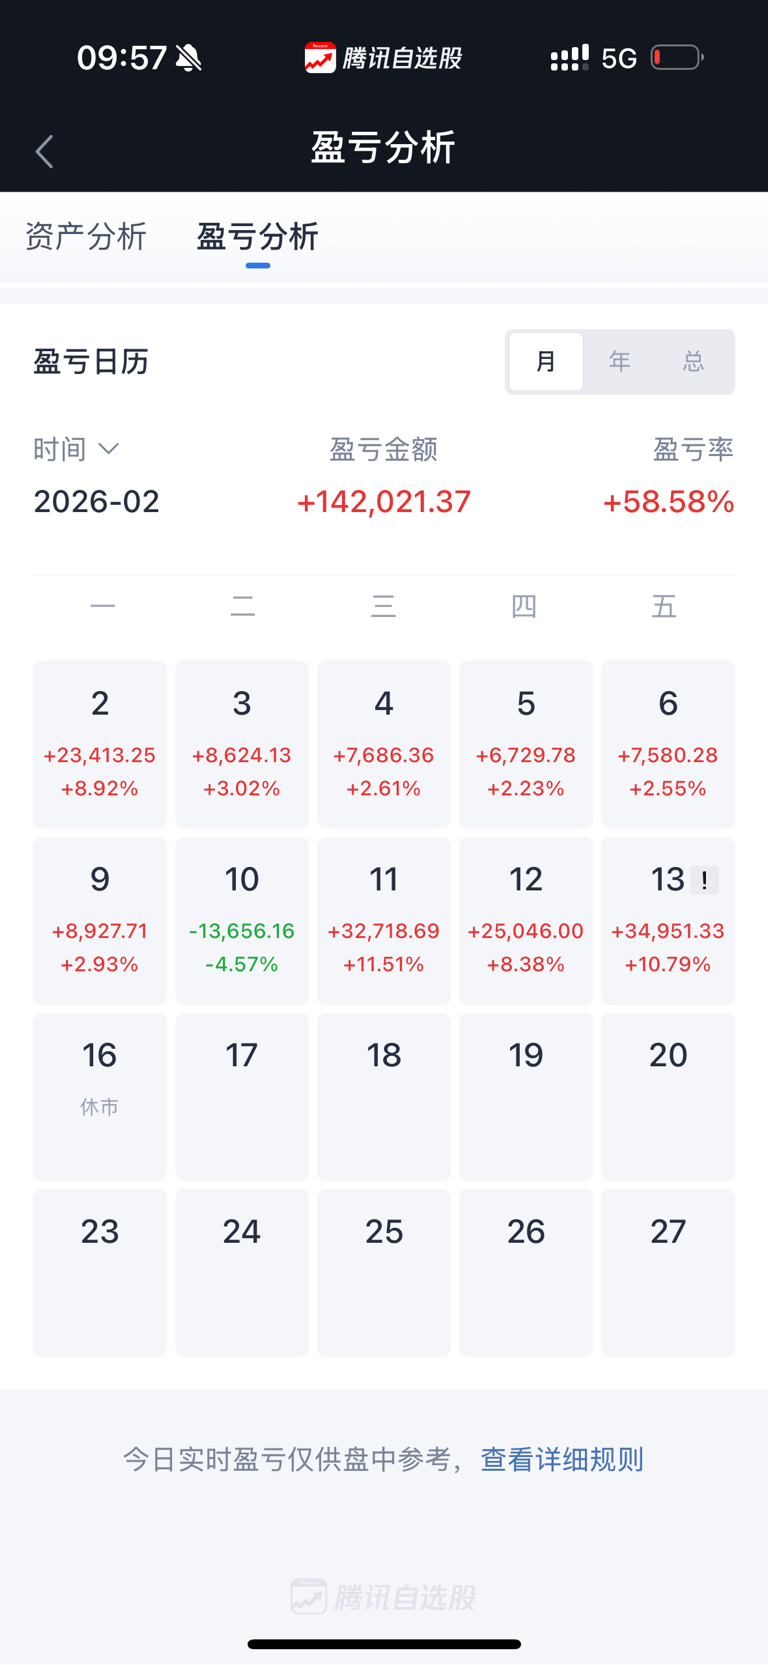Screen dimensions: 769x1665
Task: Select the 月 (month) view toggle
Action: pos(546,361)
